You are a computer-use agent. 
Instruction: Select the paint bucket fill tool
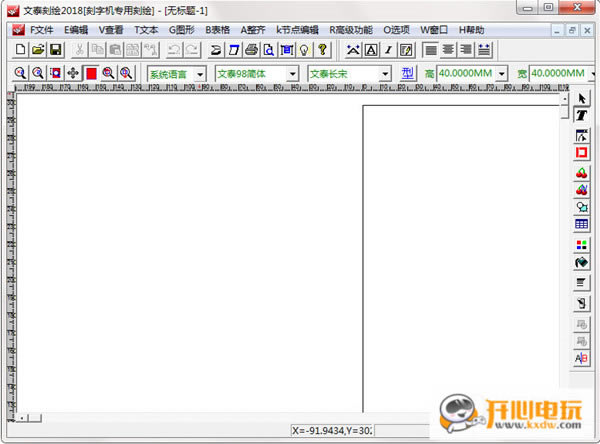(x=582, y=263)
